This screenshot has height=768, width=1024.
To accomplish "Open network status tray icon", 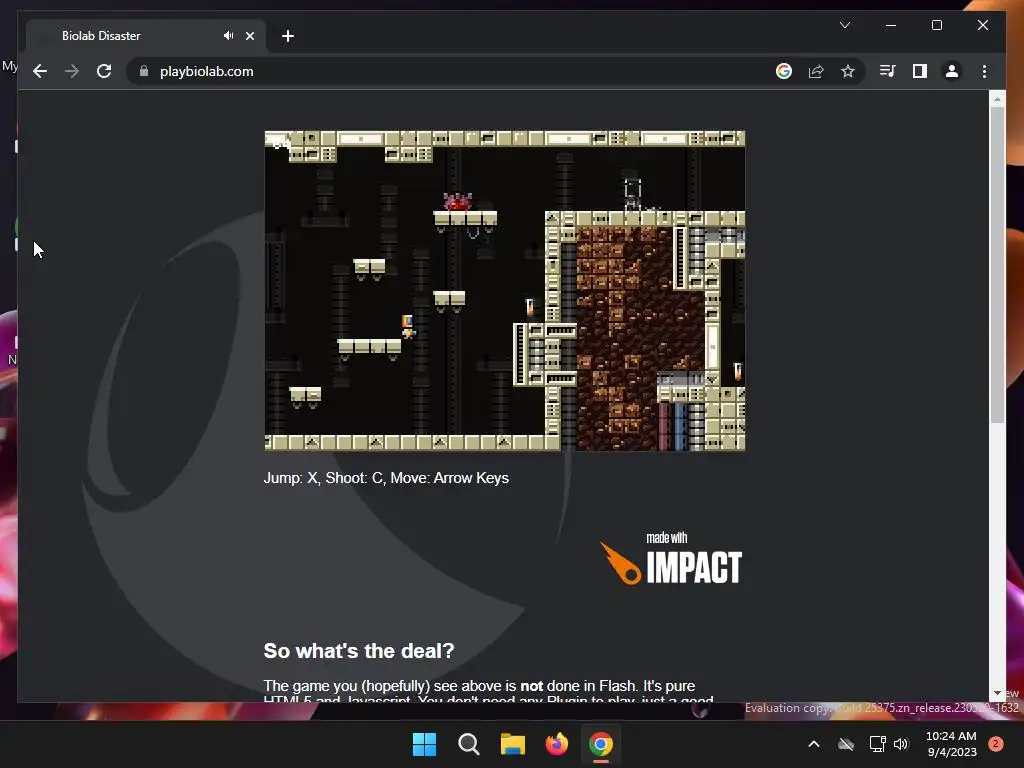I will 877,744.
